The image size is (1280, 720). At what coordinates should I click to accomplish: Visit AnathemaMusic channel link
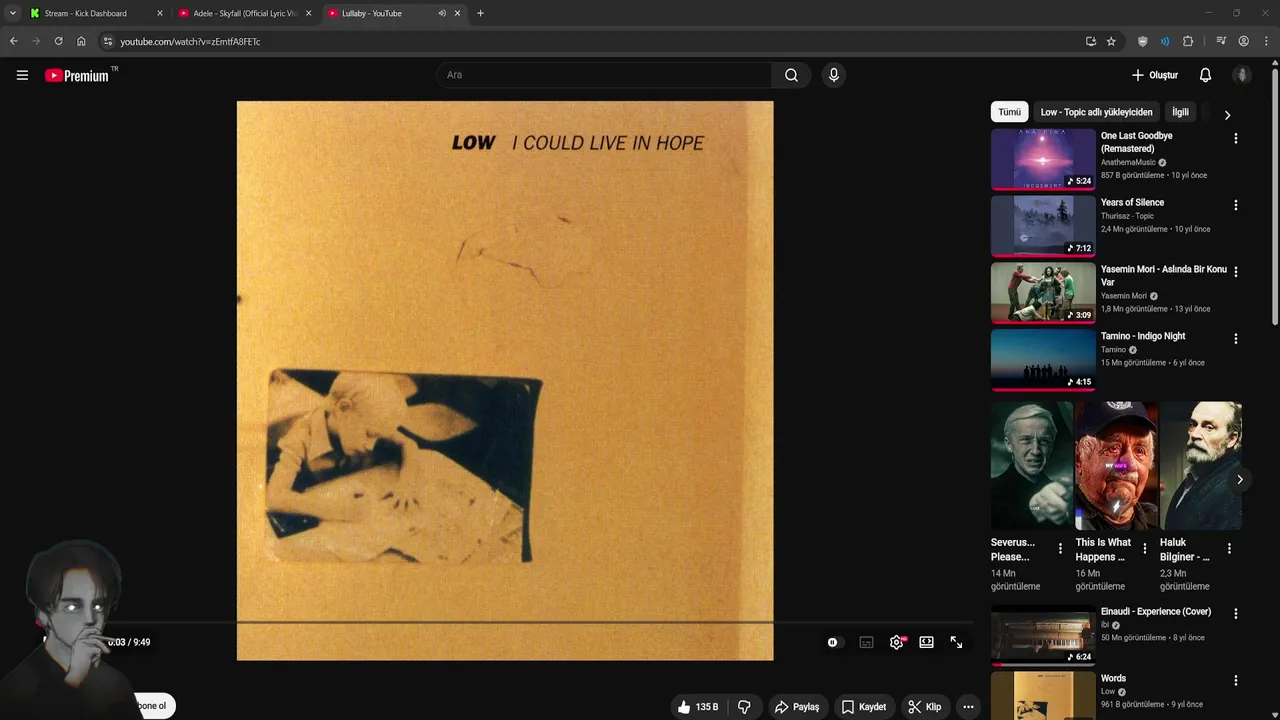click(1128, 162)
